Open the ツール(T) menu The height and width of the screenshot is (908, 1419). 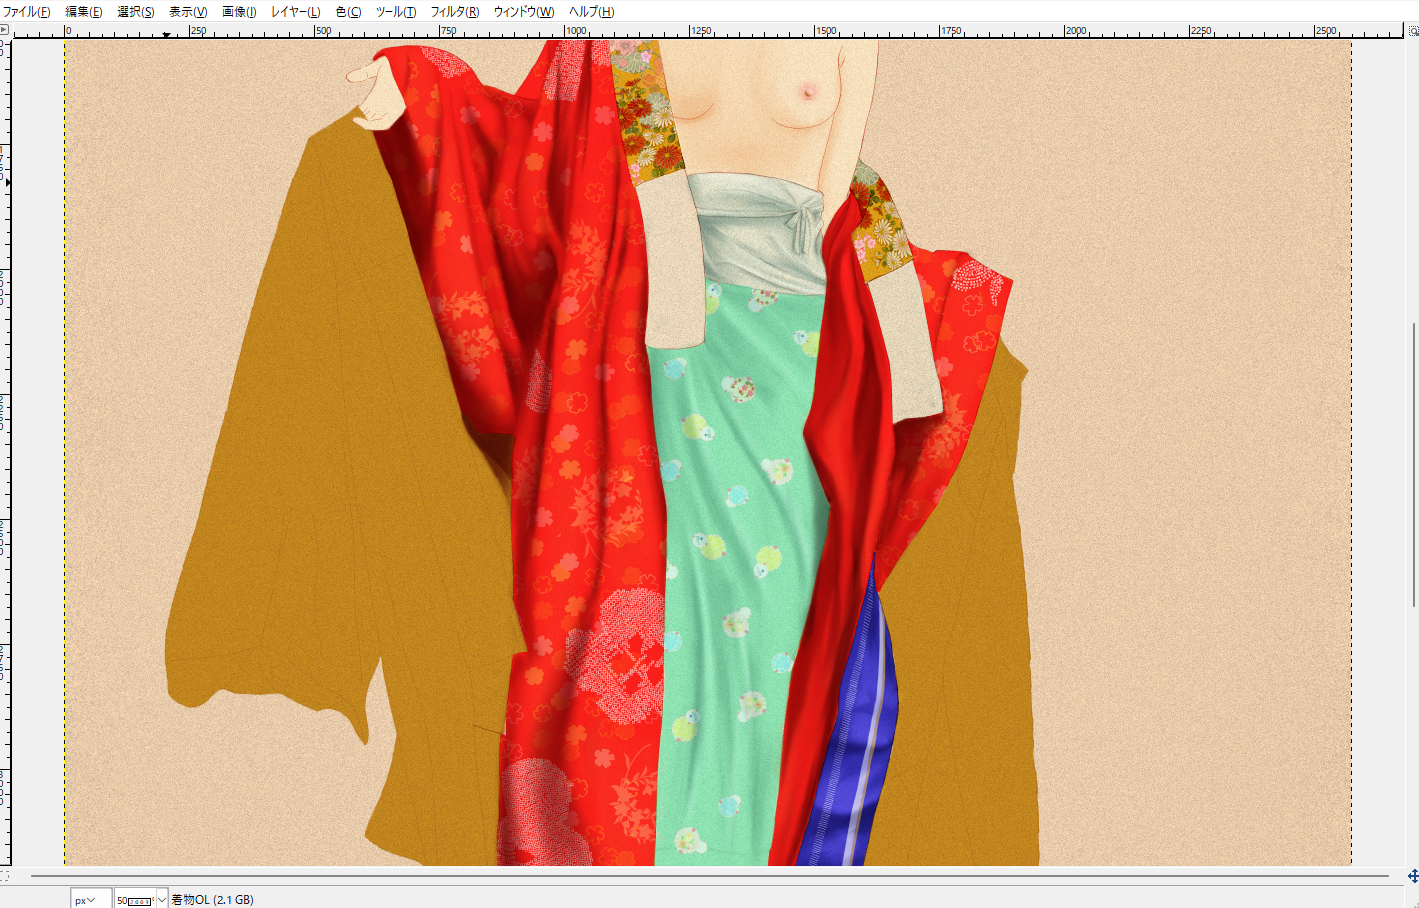point(395,12)
